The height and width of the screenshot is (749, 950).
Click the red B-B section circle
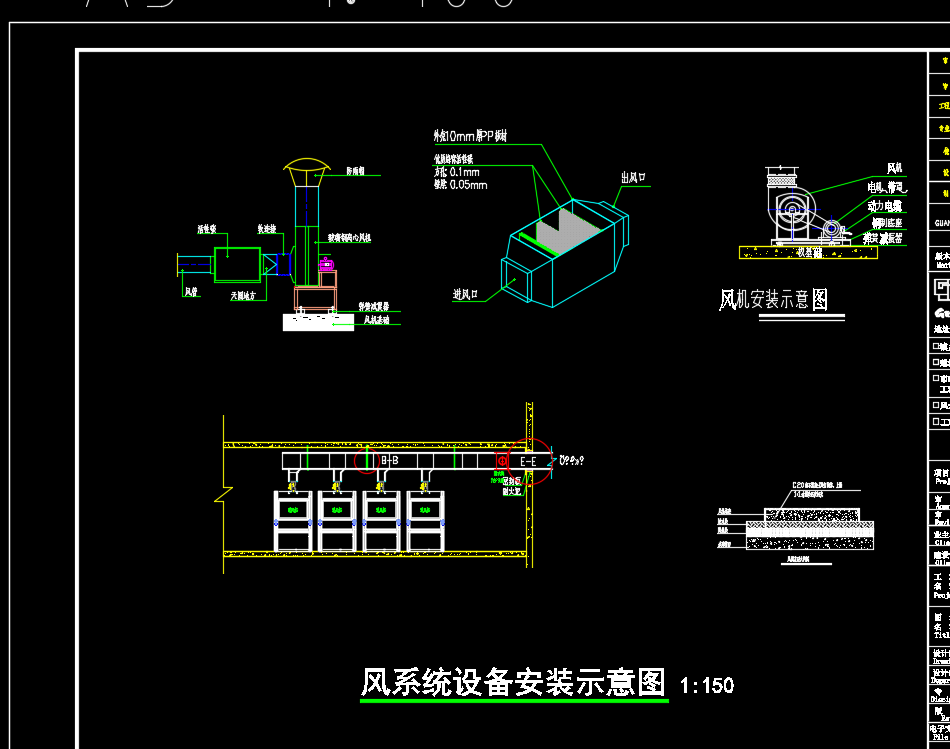(372, 460)
